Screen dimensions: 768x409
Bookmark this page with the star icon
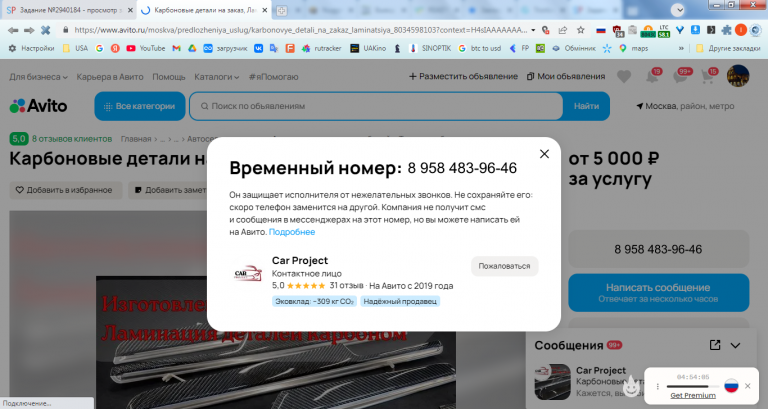pos(580,30)
